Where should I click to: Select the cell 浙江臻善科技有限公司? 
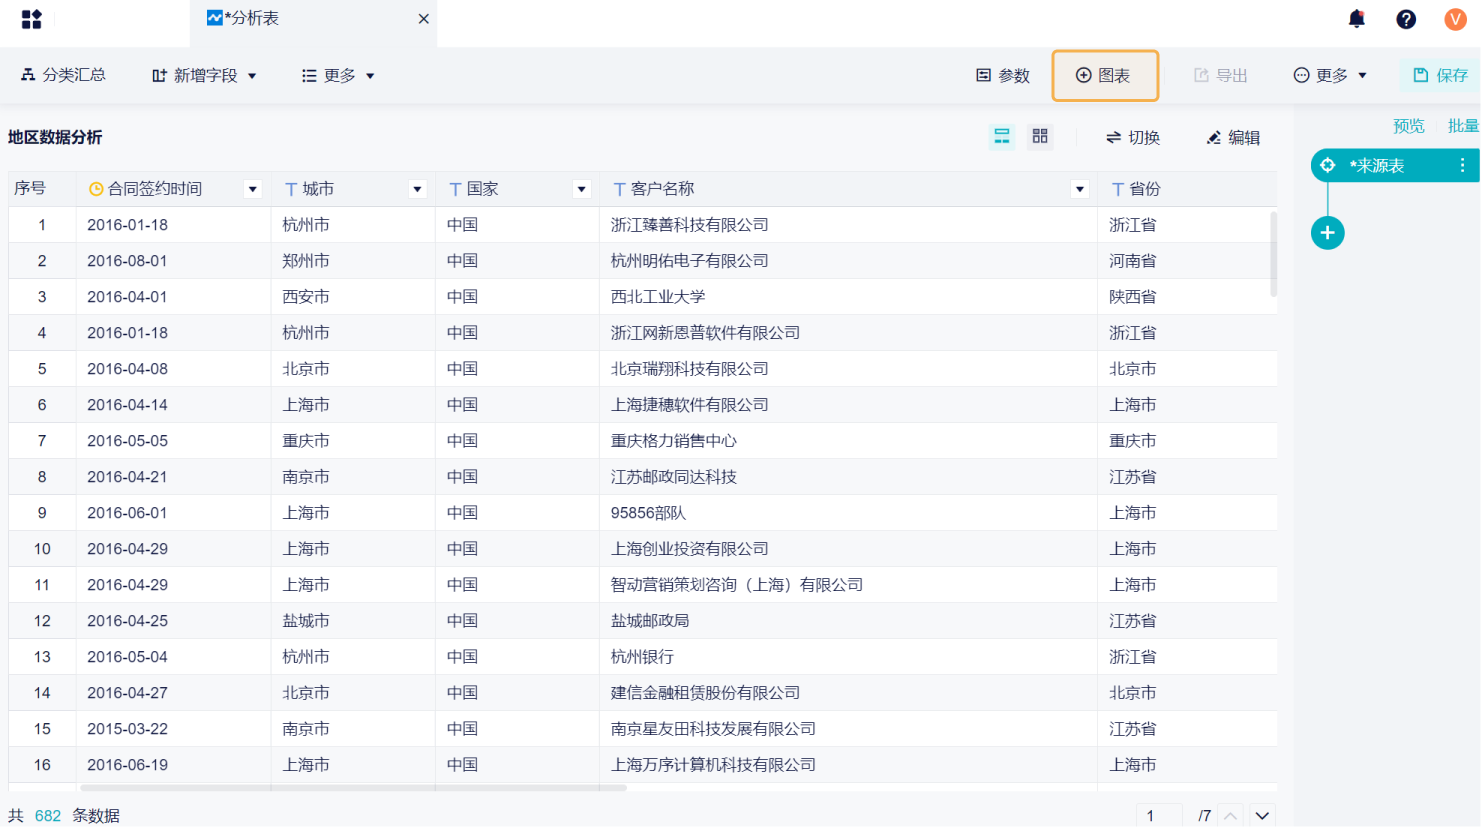tap(849, 225)
